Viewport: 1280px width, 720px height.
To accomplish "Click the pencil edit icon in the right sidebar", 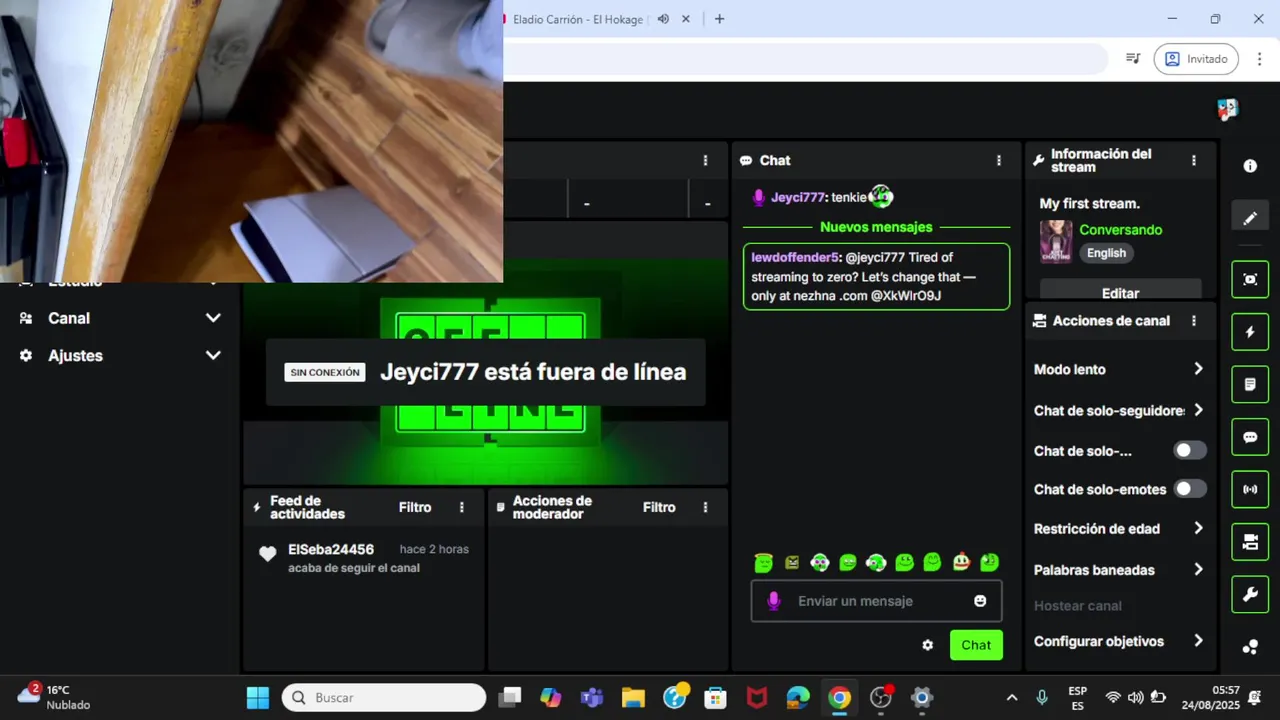I will [x=1250, y=218].
